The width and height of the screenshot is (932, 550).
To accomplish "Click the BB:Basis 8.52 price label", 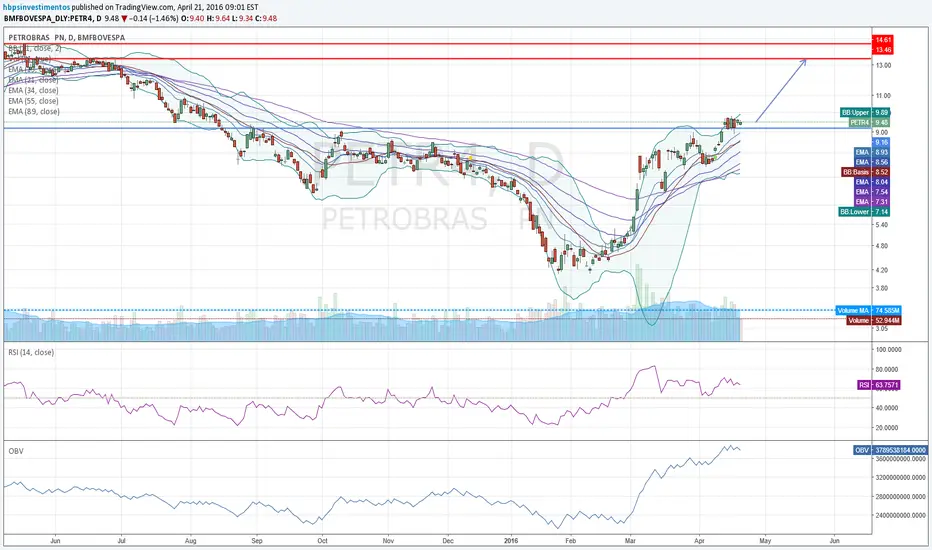I will click(865, 172).
